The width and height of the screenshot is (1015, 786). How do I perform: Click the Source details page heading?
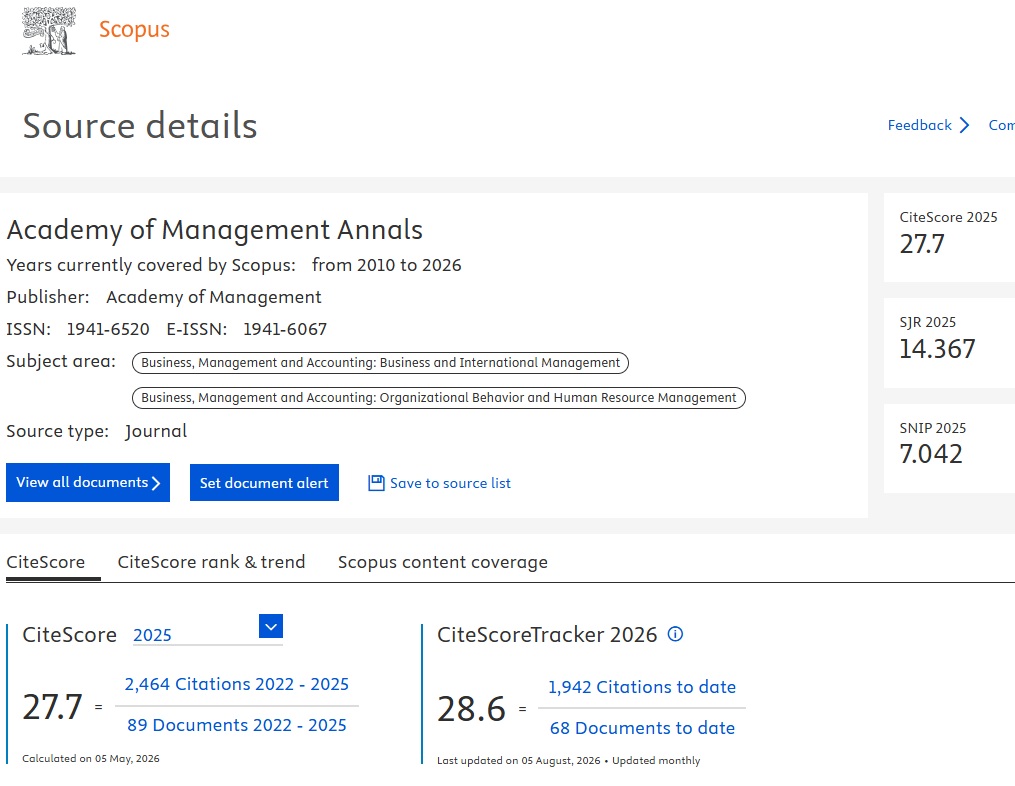[140, 126]
